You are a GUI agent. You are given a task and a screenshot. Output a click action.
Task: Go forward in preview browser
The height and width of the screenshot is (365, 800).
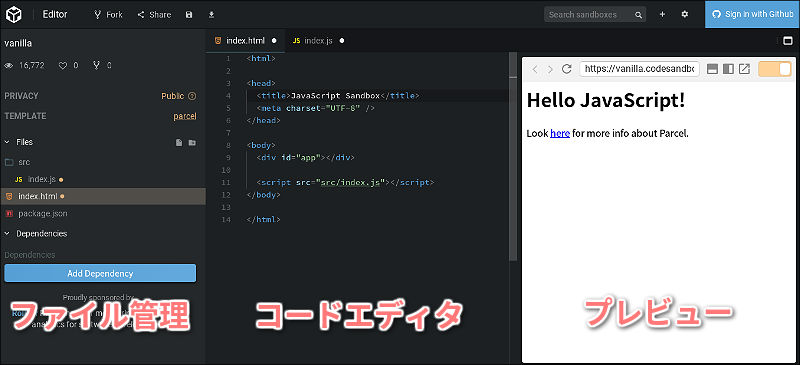550,69
